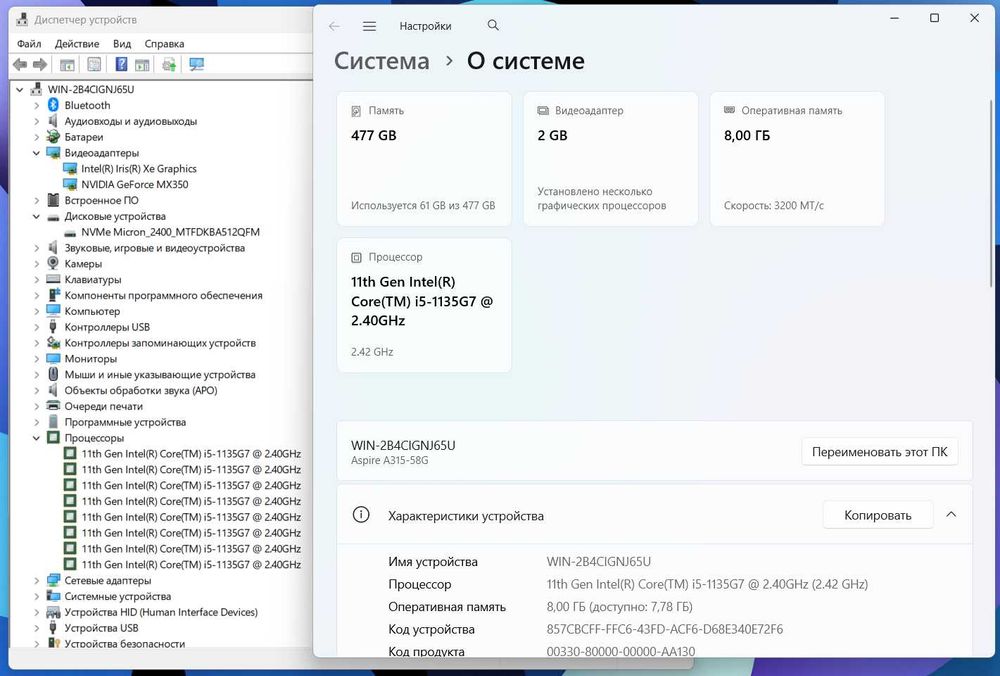
Task: Select Объекты обработки звука (APO) row
Action: [141, 391]
